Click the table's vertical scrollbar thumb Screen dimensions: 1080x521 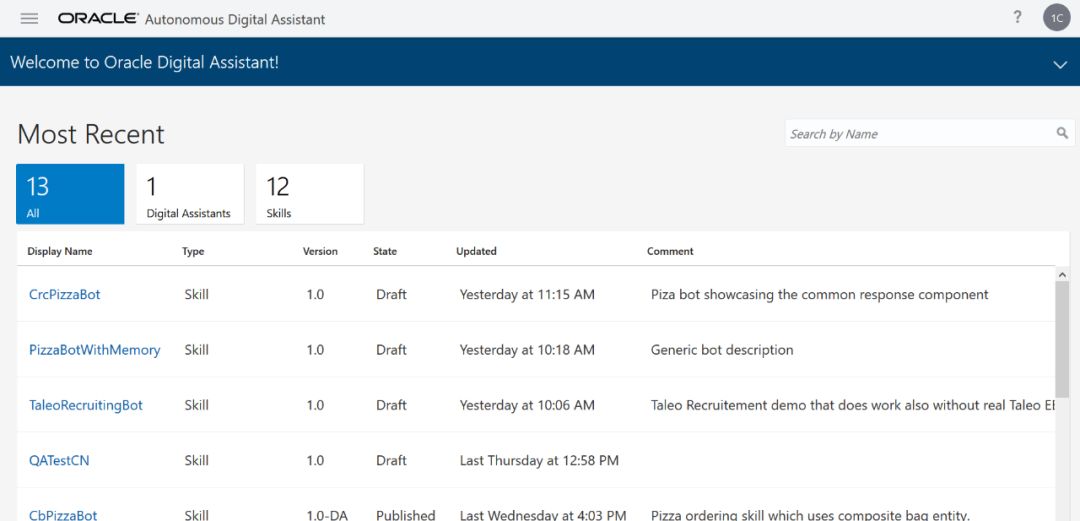point(1062,338)
